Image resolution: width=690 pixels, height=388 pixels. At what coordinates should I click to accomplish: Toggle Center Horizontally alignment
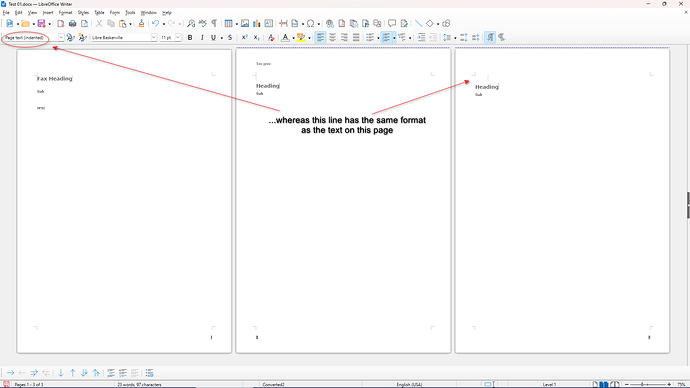[x=332, y=38]
